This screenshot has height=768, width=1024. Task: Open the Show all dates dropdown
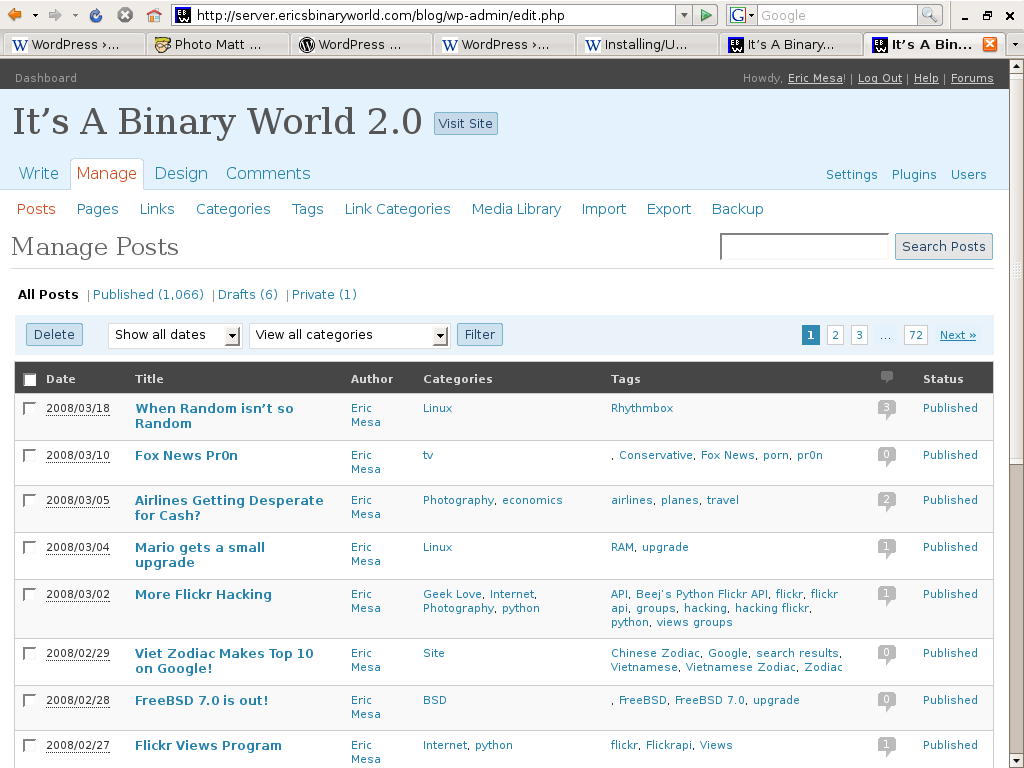tap(175, 336)
